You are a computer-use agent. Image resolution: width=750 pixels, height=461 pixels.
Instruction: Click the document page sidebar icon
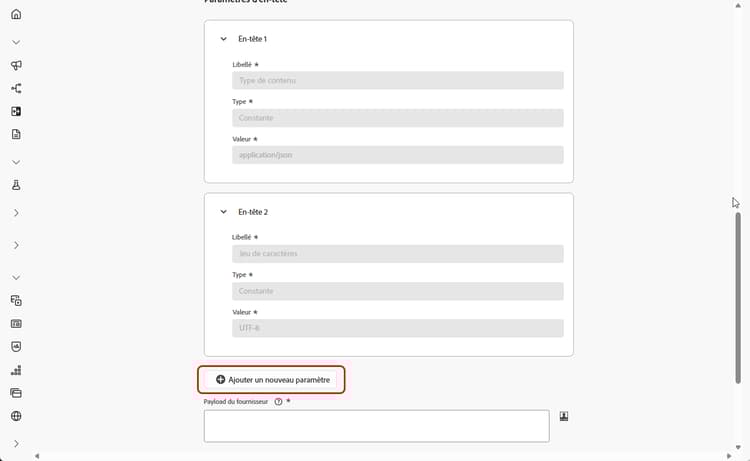point(16,134)
